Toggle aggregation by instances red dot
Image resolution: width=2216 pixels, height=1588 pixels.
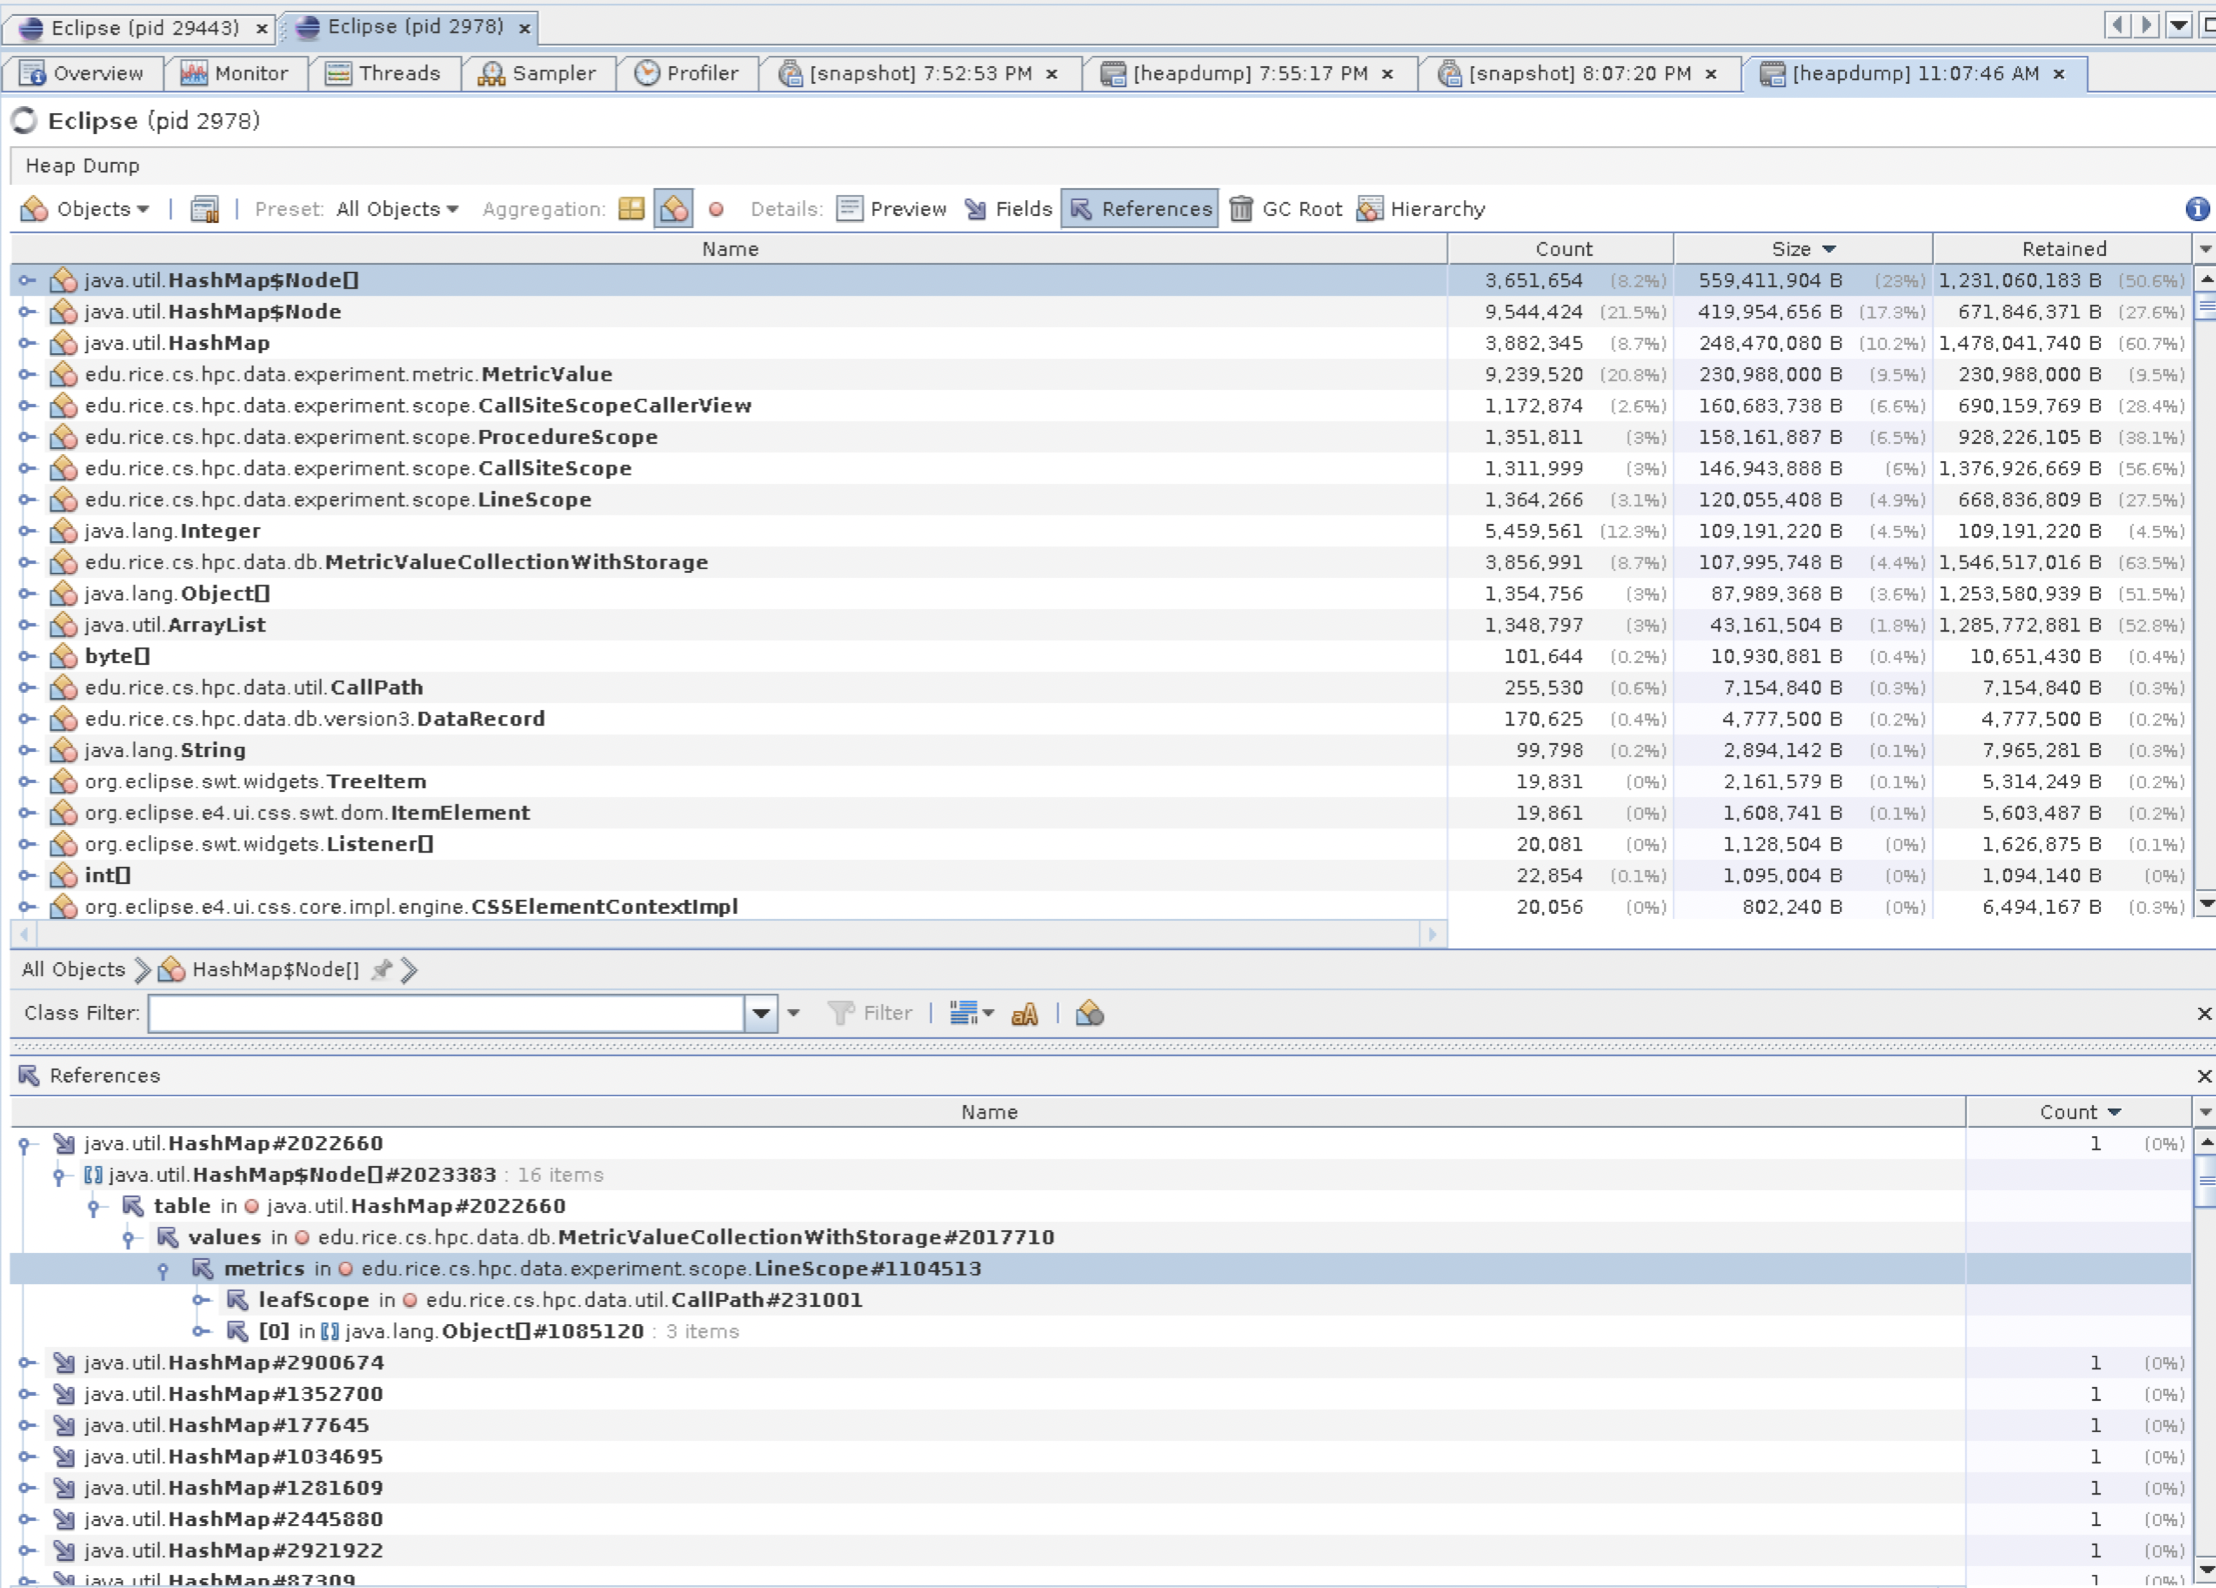(716, 209)
